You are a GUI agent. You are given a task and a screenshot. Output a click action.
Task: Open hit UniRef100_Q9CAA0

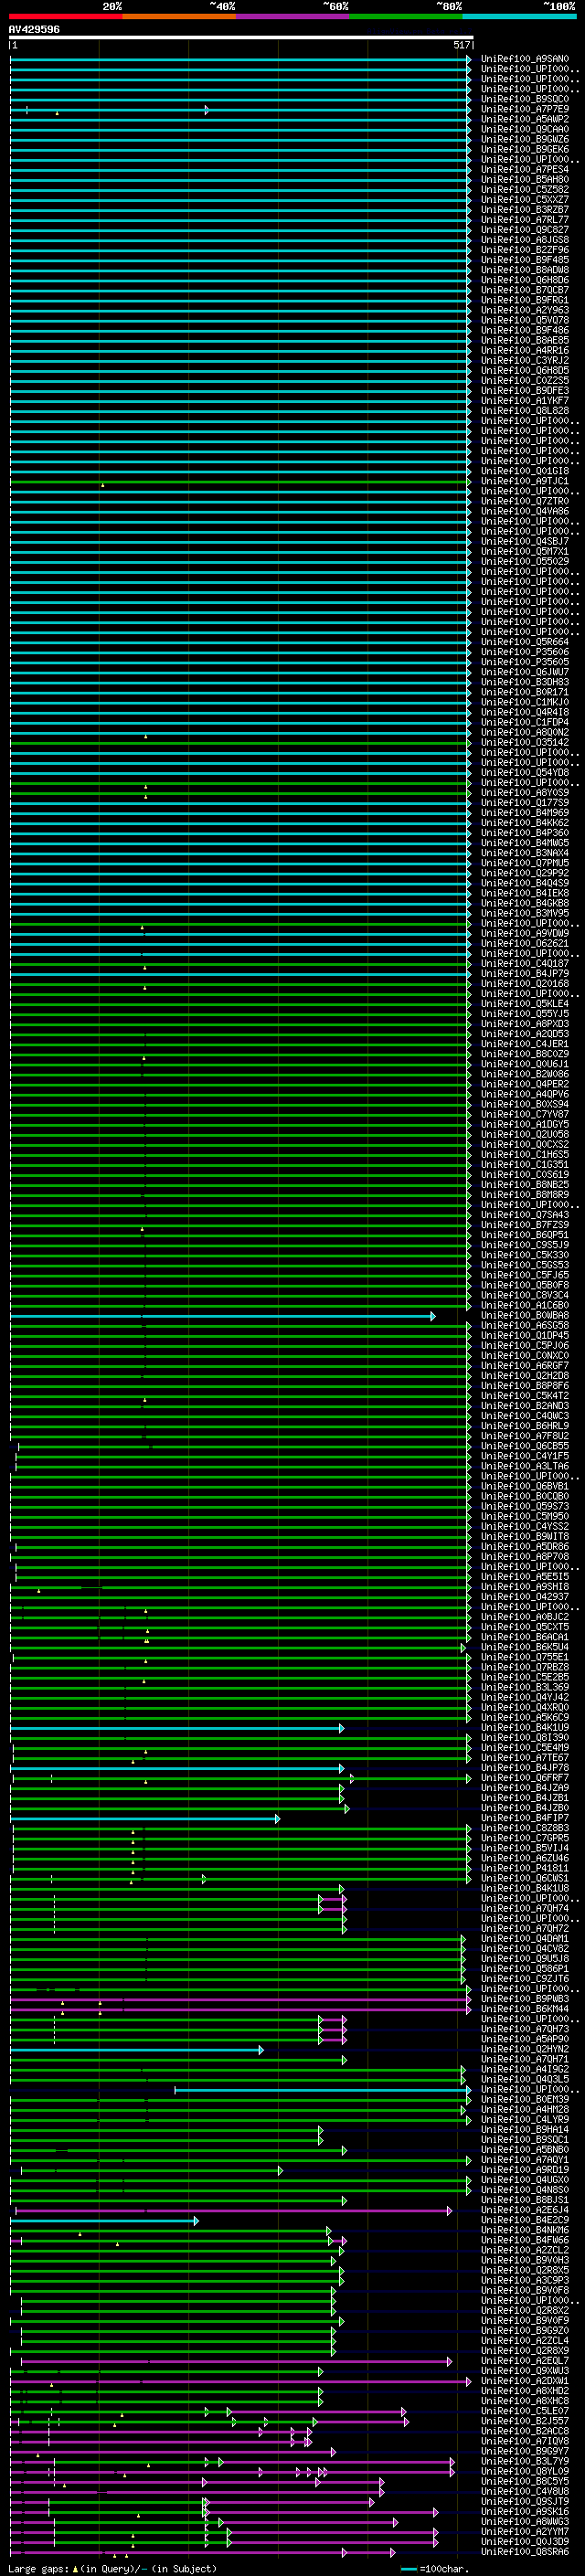[x=525, y=129]
